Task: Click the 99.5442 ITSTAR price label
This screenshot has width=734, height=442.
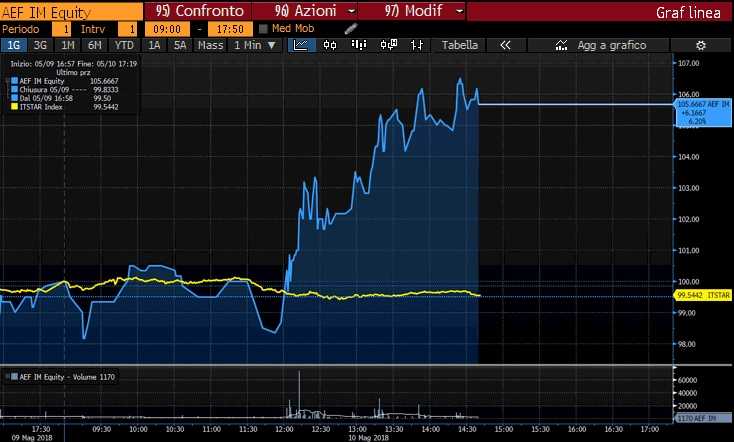Action: (x=703, y=295)
